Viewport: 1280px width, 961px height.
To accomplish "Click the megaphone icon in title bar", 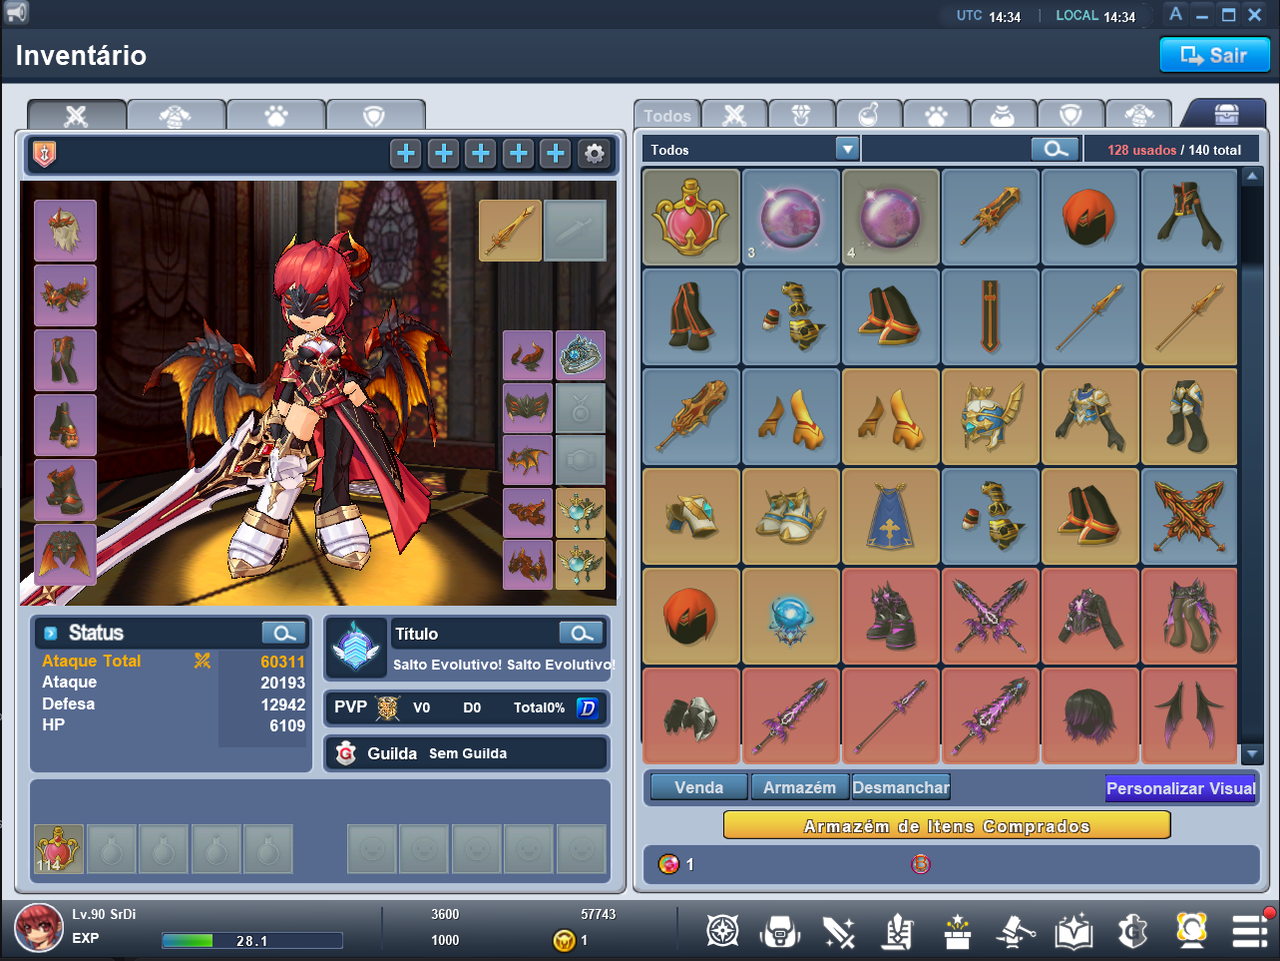I will (16, 13).
